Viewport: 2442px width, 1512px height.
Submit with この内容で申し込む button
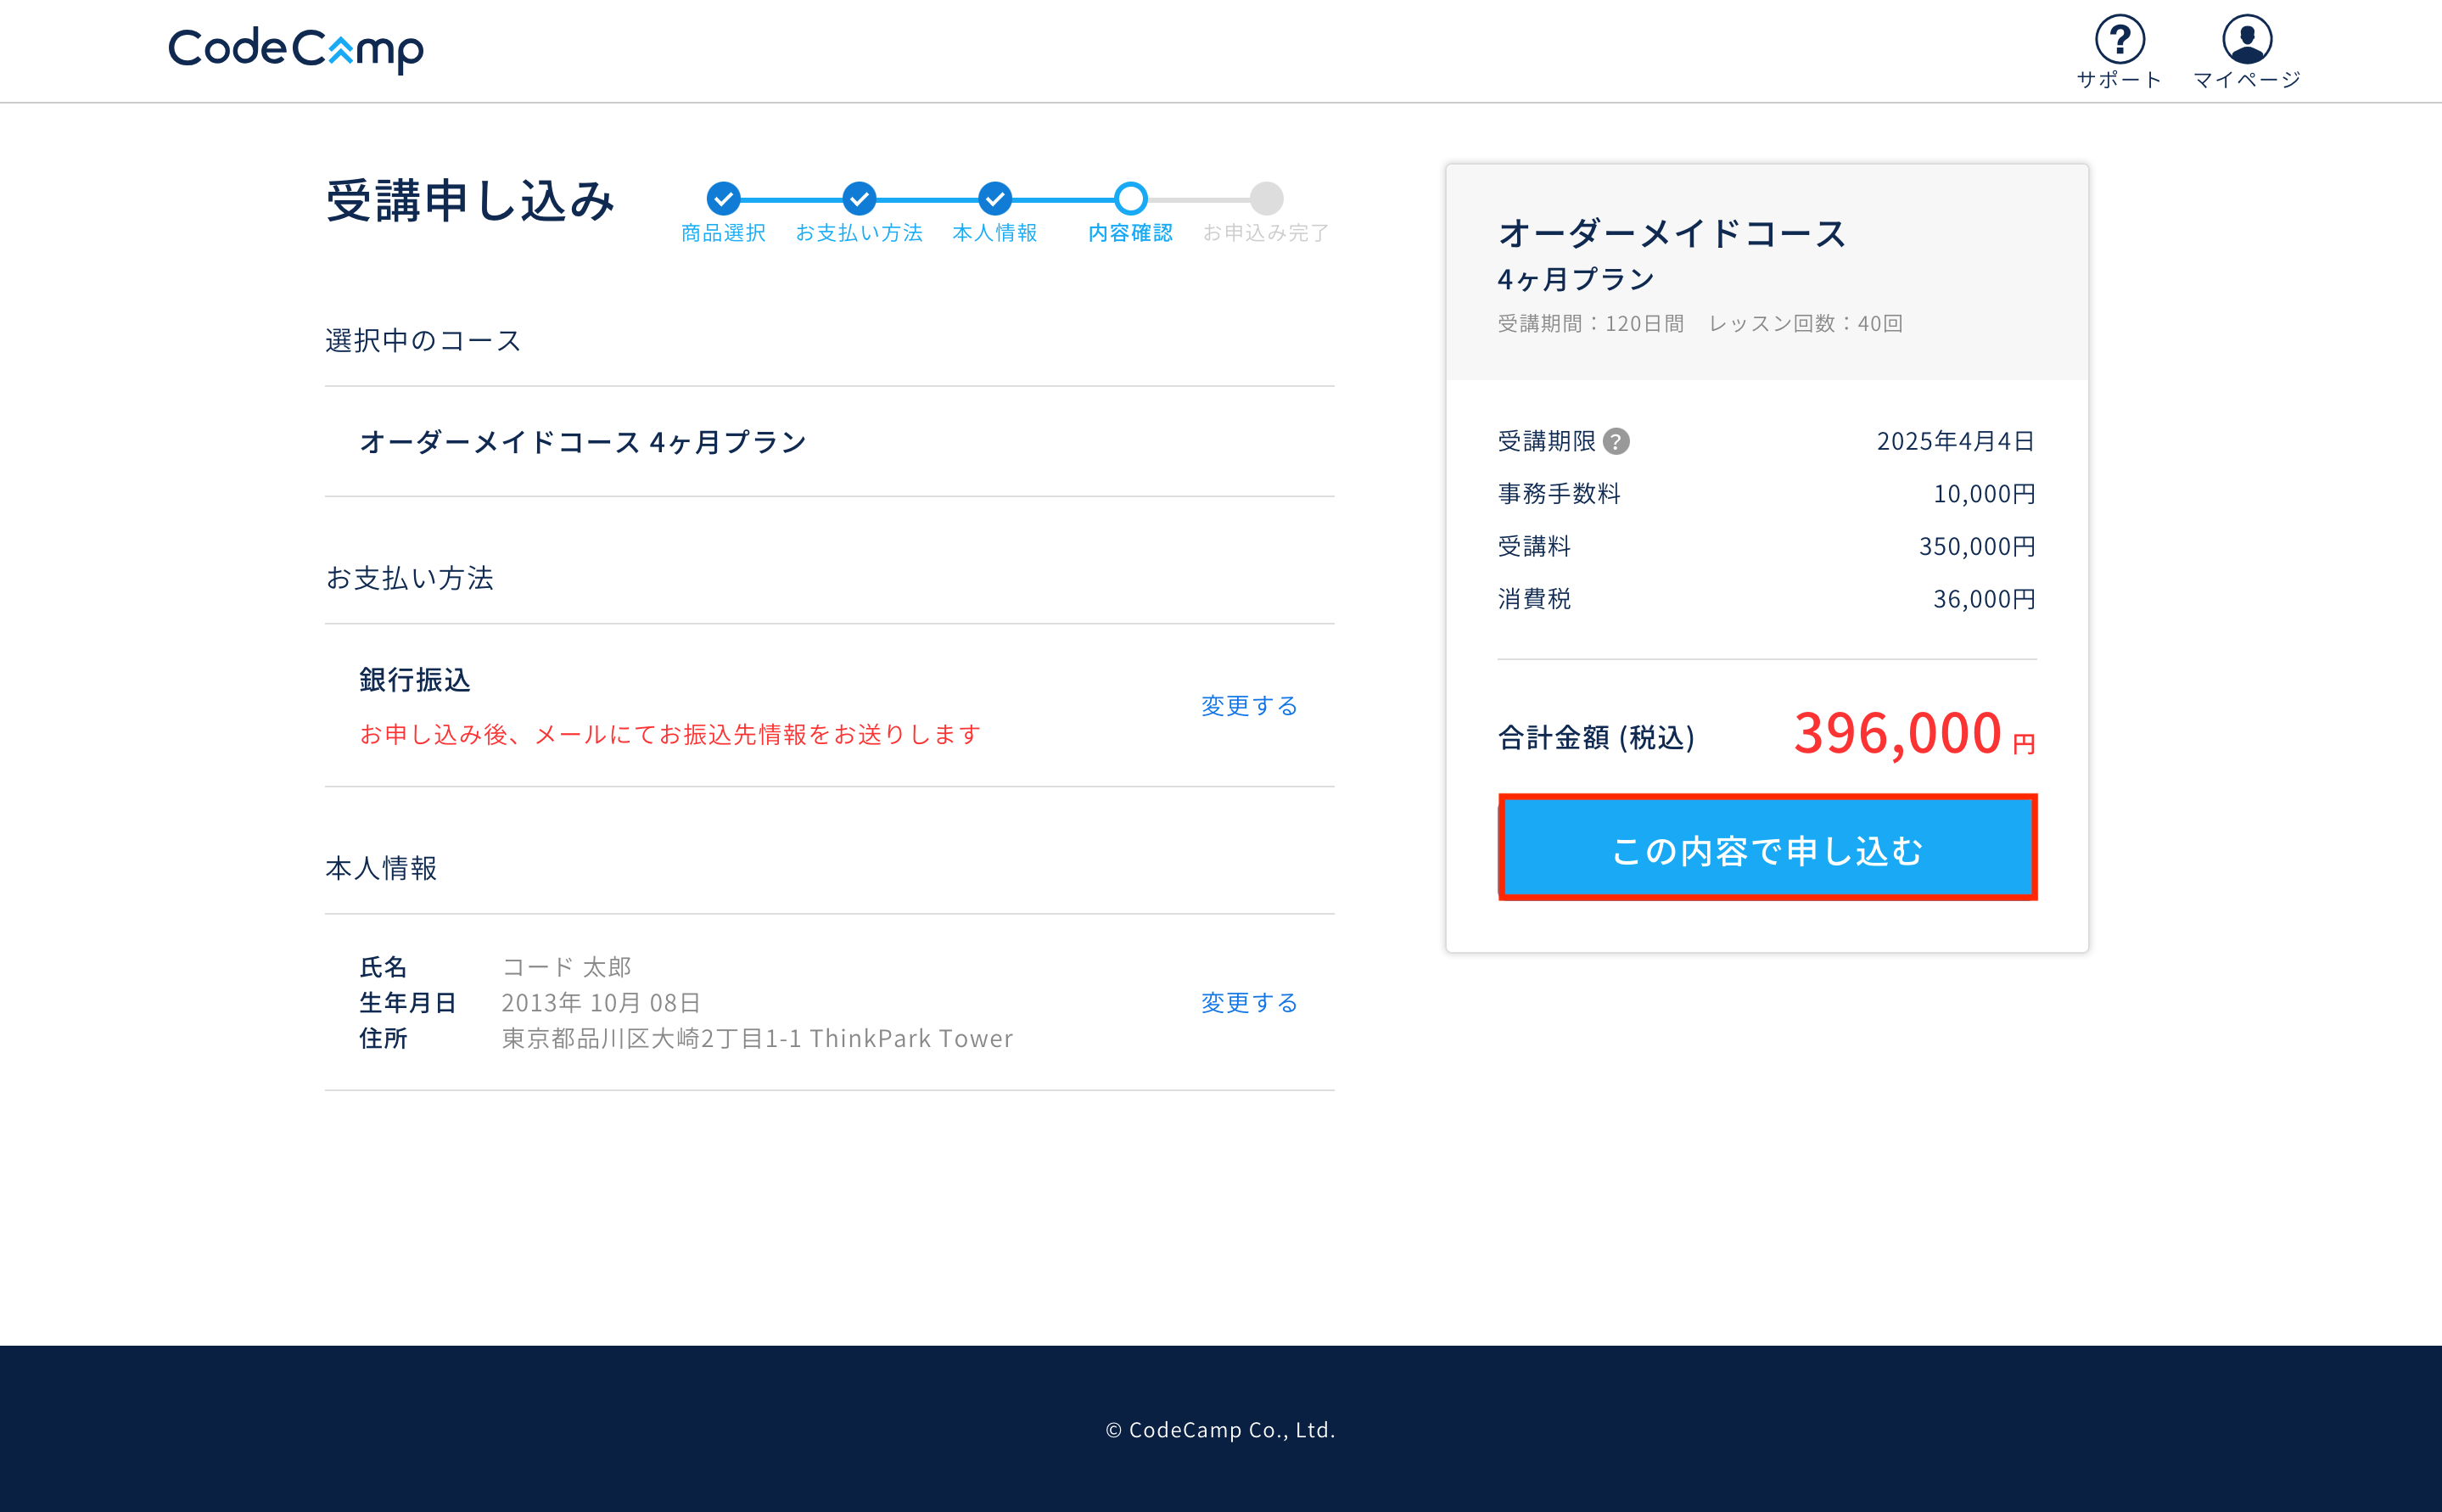1767,848
